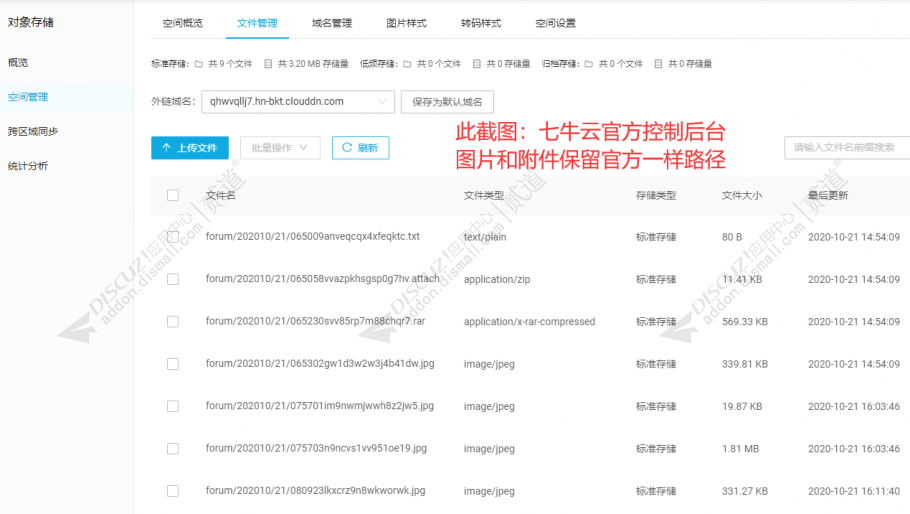Check the box for 065230svv85rp7m88chqr7.rar

point(173,321)
